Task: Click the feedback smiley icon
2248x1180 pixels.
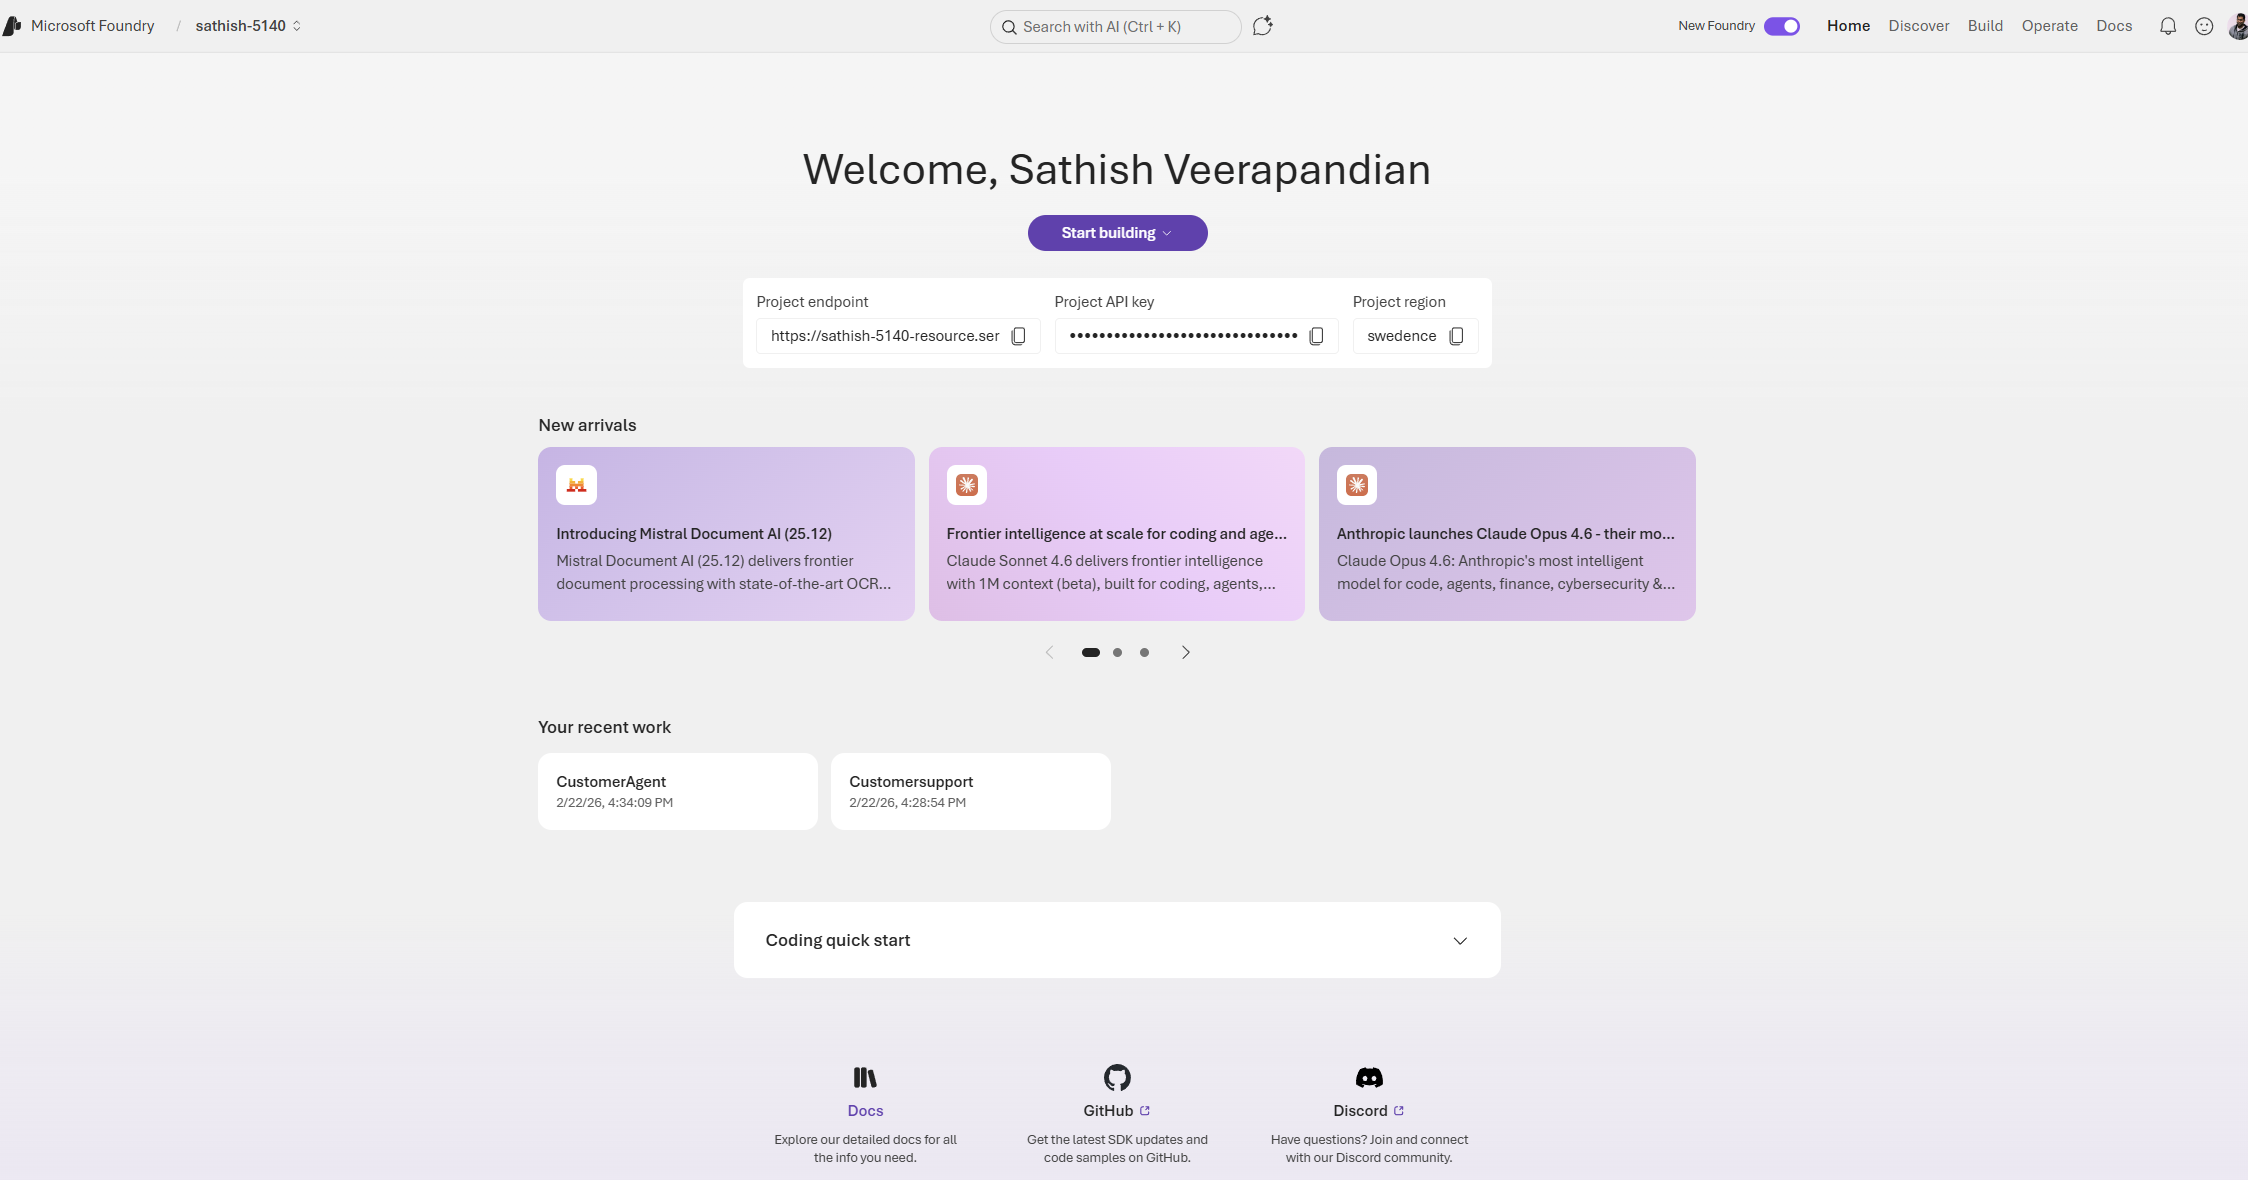Action: point(2204,26)
